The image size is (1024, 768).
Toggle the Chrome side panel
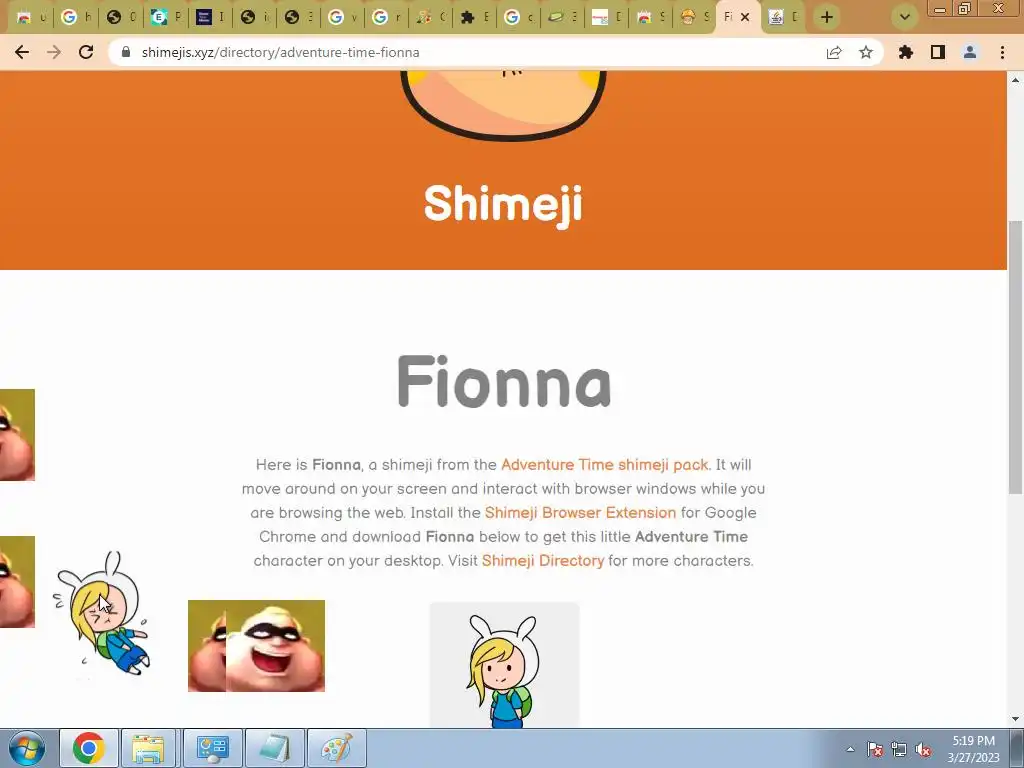click(938, 52)
